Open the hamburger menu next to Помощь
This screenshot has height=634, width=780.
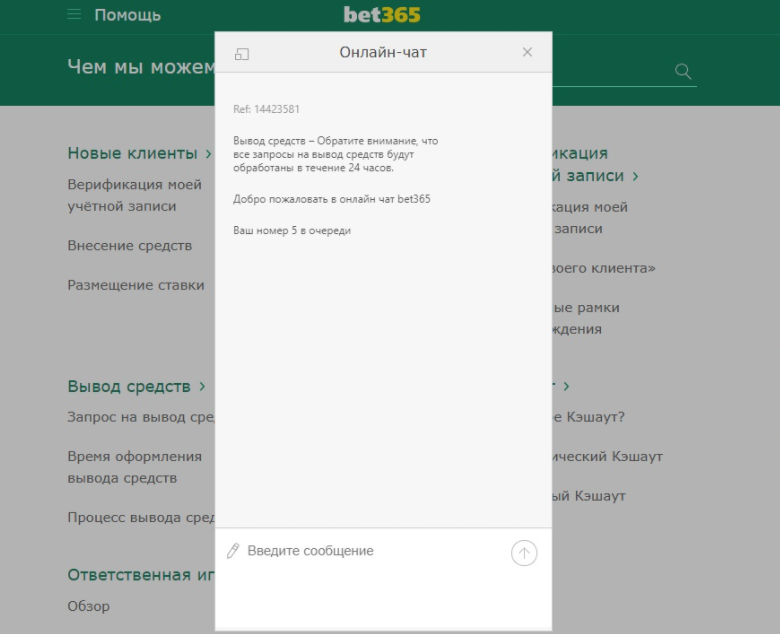(74, 15)
